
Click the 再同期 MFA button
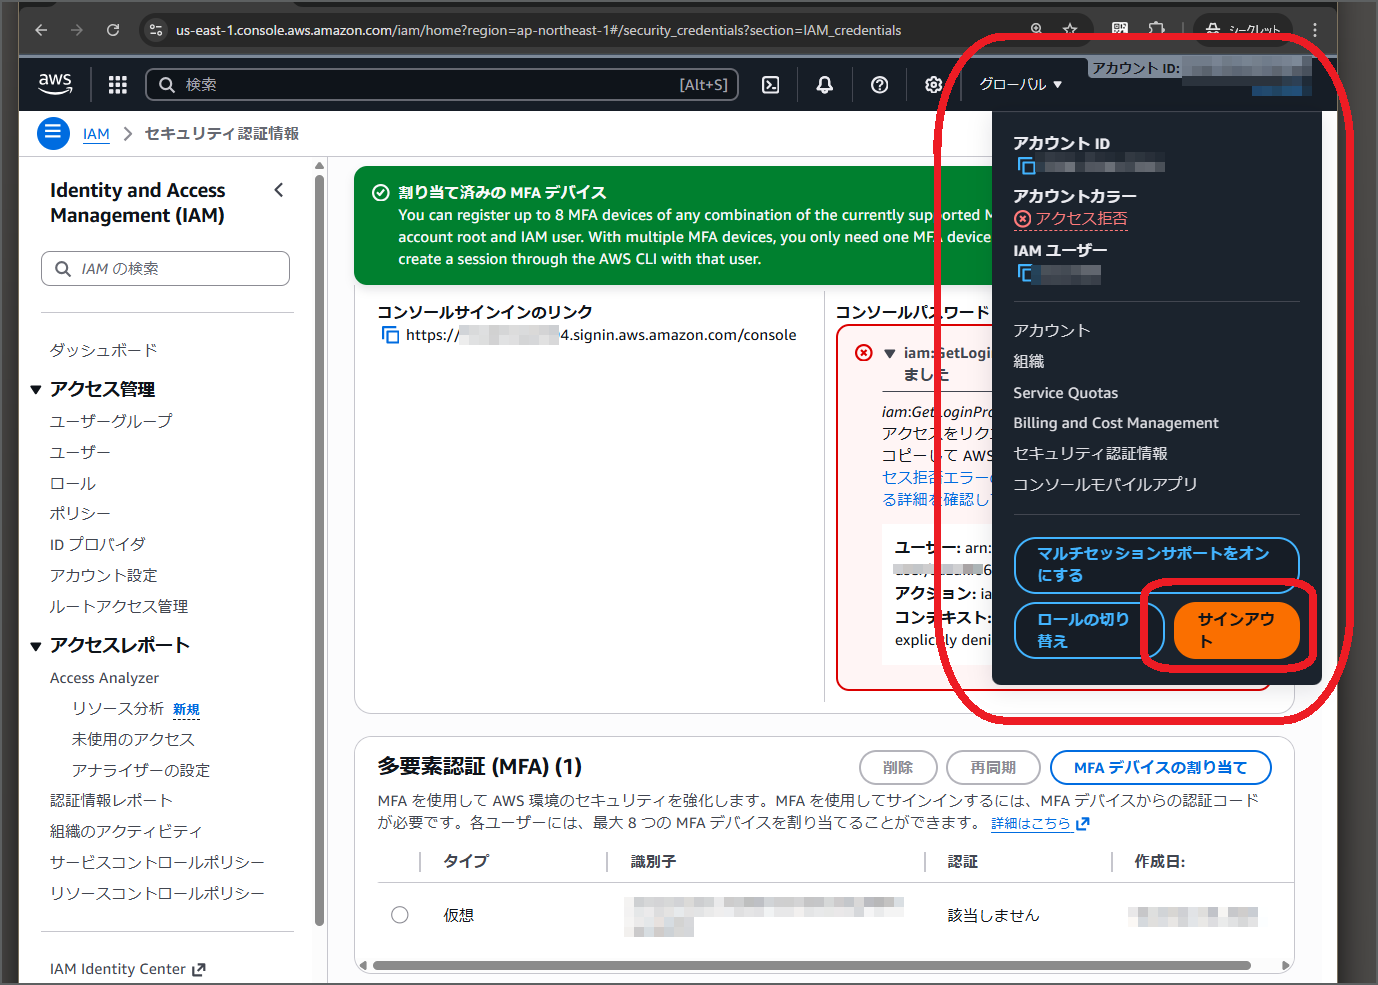(x=993, y=768)
